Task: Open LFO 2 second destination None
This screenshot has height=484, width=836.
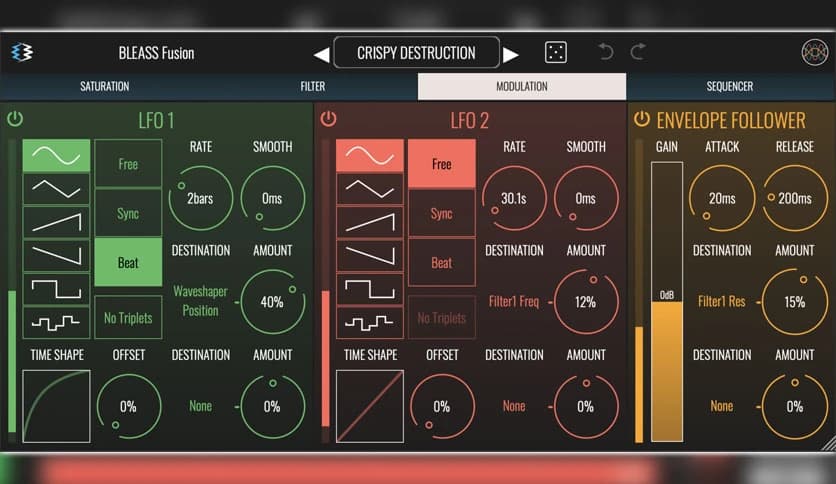Action: [514, 406]
